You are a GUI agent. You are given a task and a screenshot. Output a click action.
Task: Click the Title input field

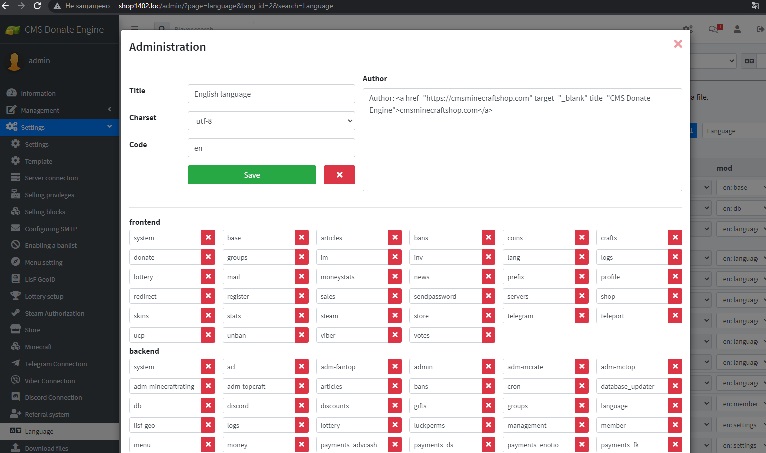coord(271,94)
